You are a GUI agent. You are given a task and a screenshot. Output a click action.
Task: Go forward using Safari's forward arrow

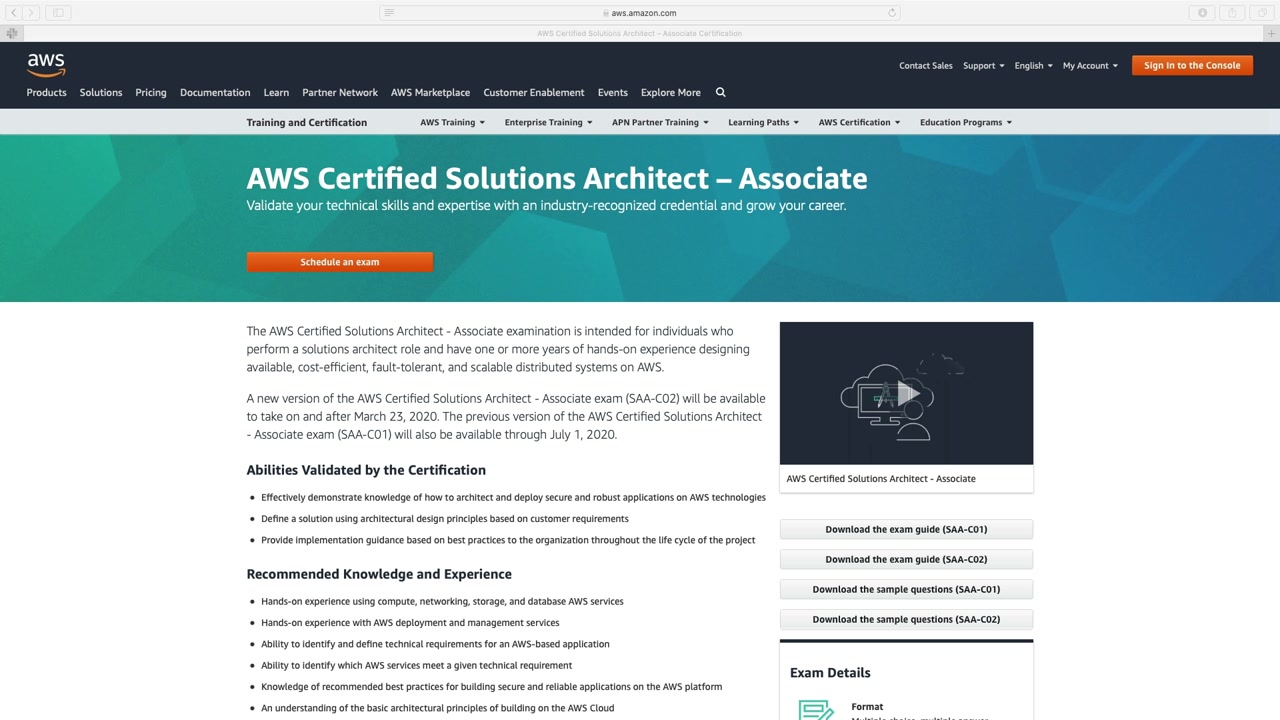pyautogui.click(x=31, y=13)
